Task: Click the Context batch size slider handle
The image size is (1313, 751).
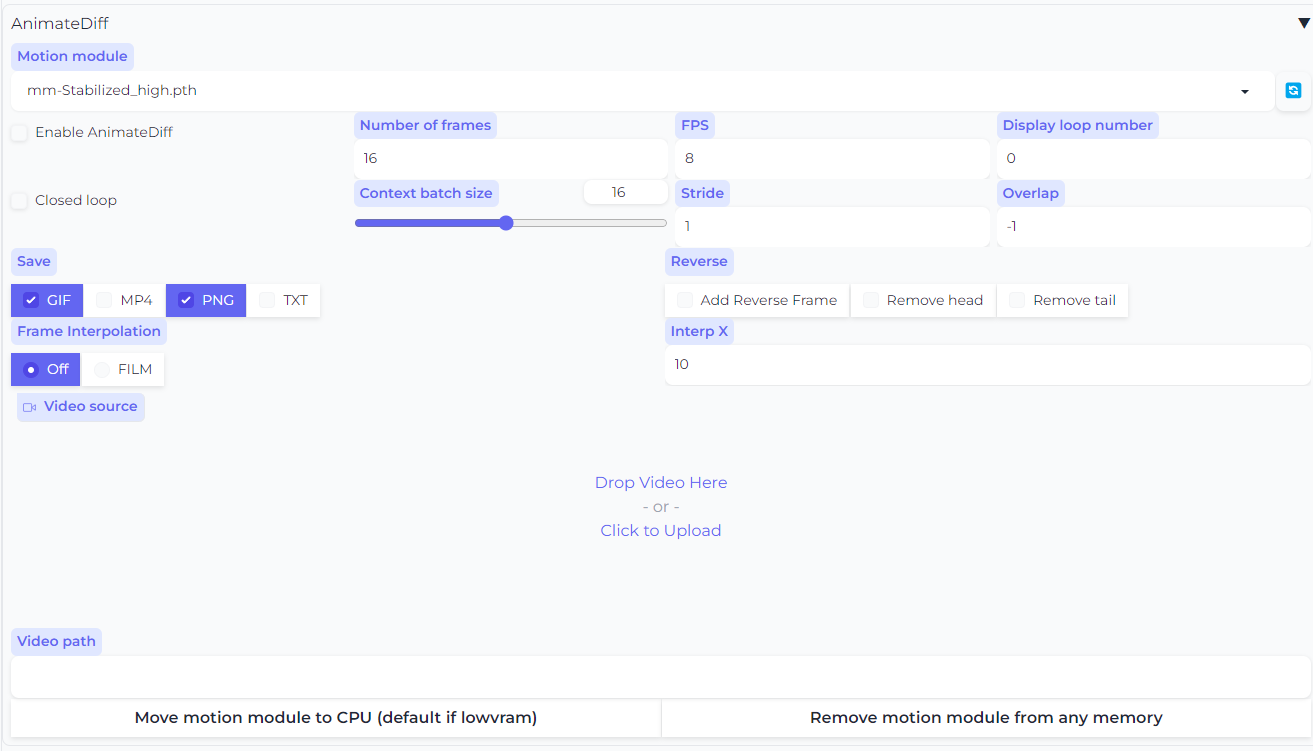Action: tap(506, 223)
